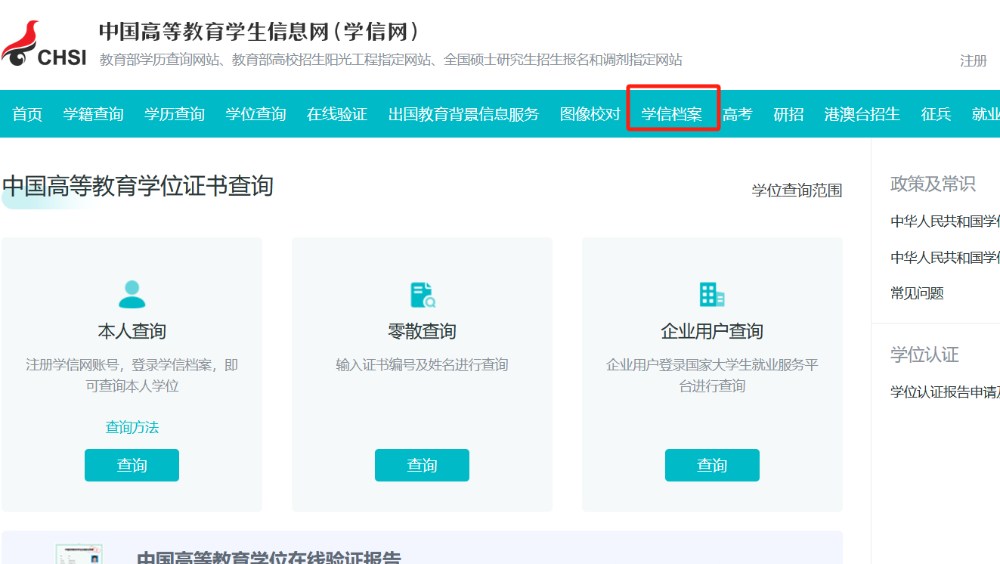The image size is (1000, 564).
Task: Select 港澳台招生 in the nav bar
Action: pyautogui.click(x=862, y=114)
